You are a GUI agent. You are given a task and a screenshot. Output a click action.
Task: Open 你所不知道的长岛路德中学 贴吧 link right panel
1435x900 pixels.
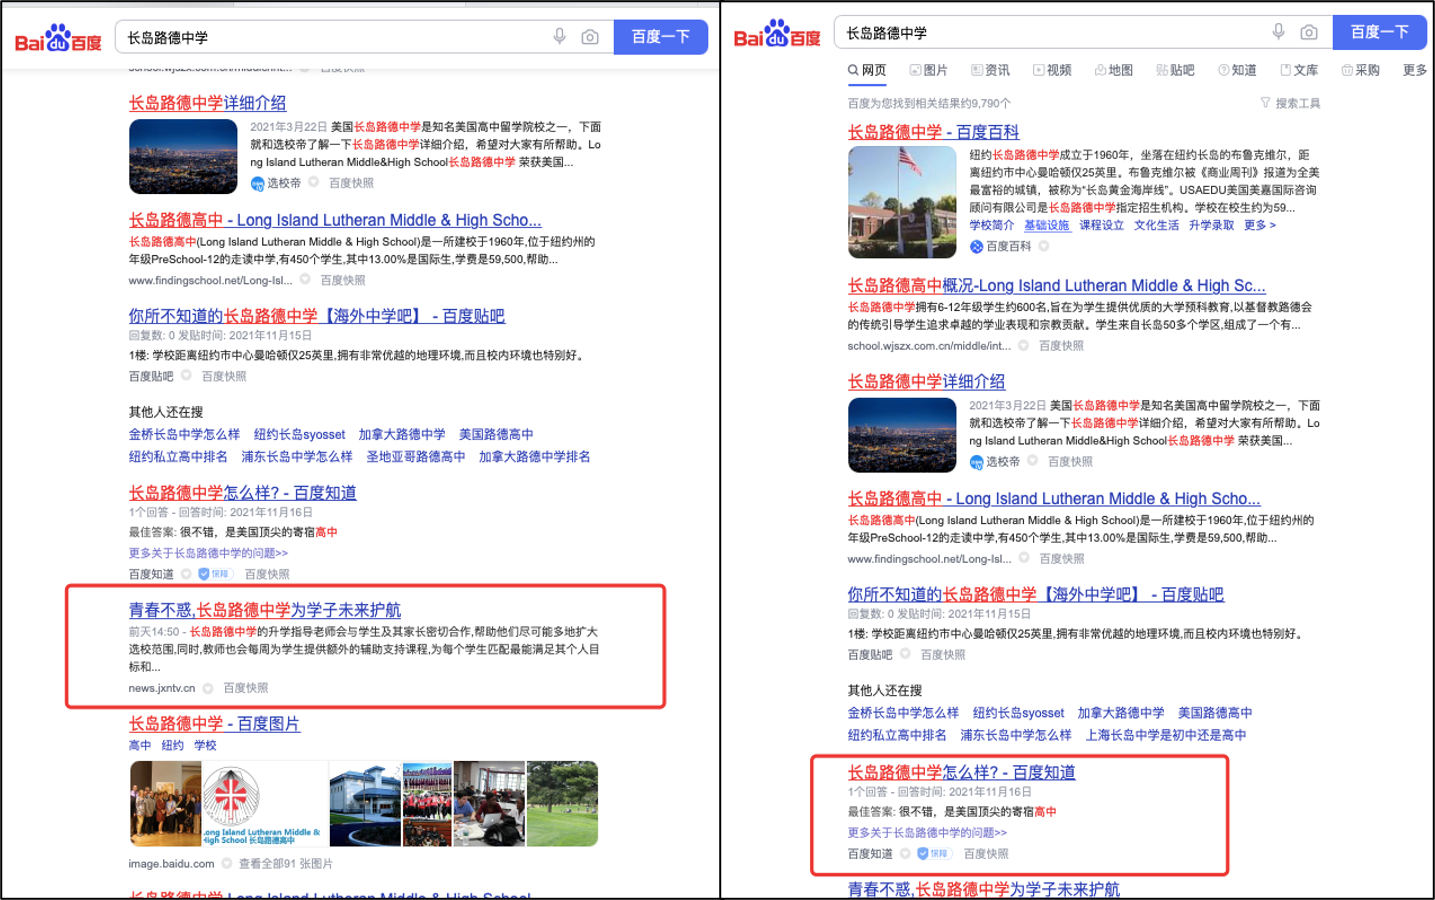[x=1035, y=594]
